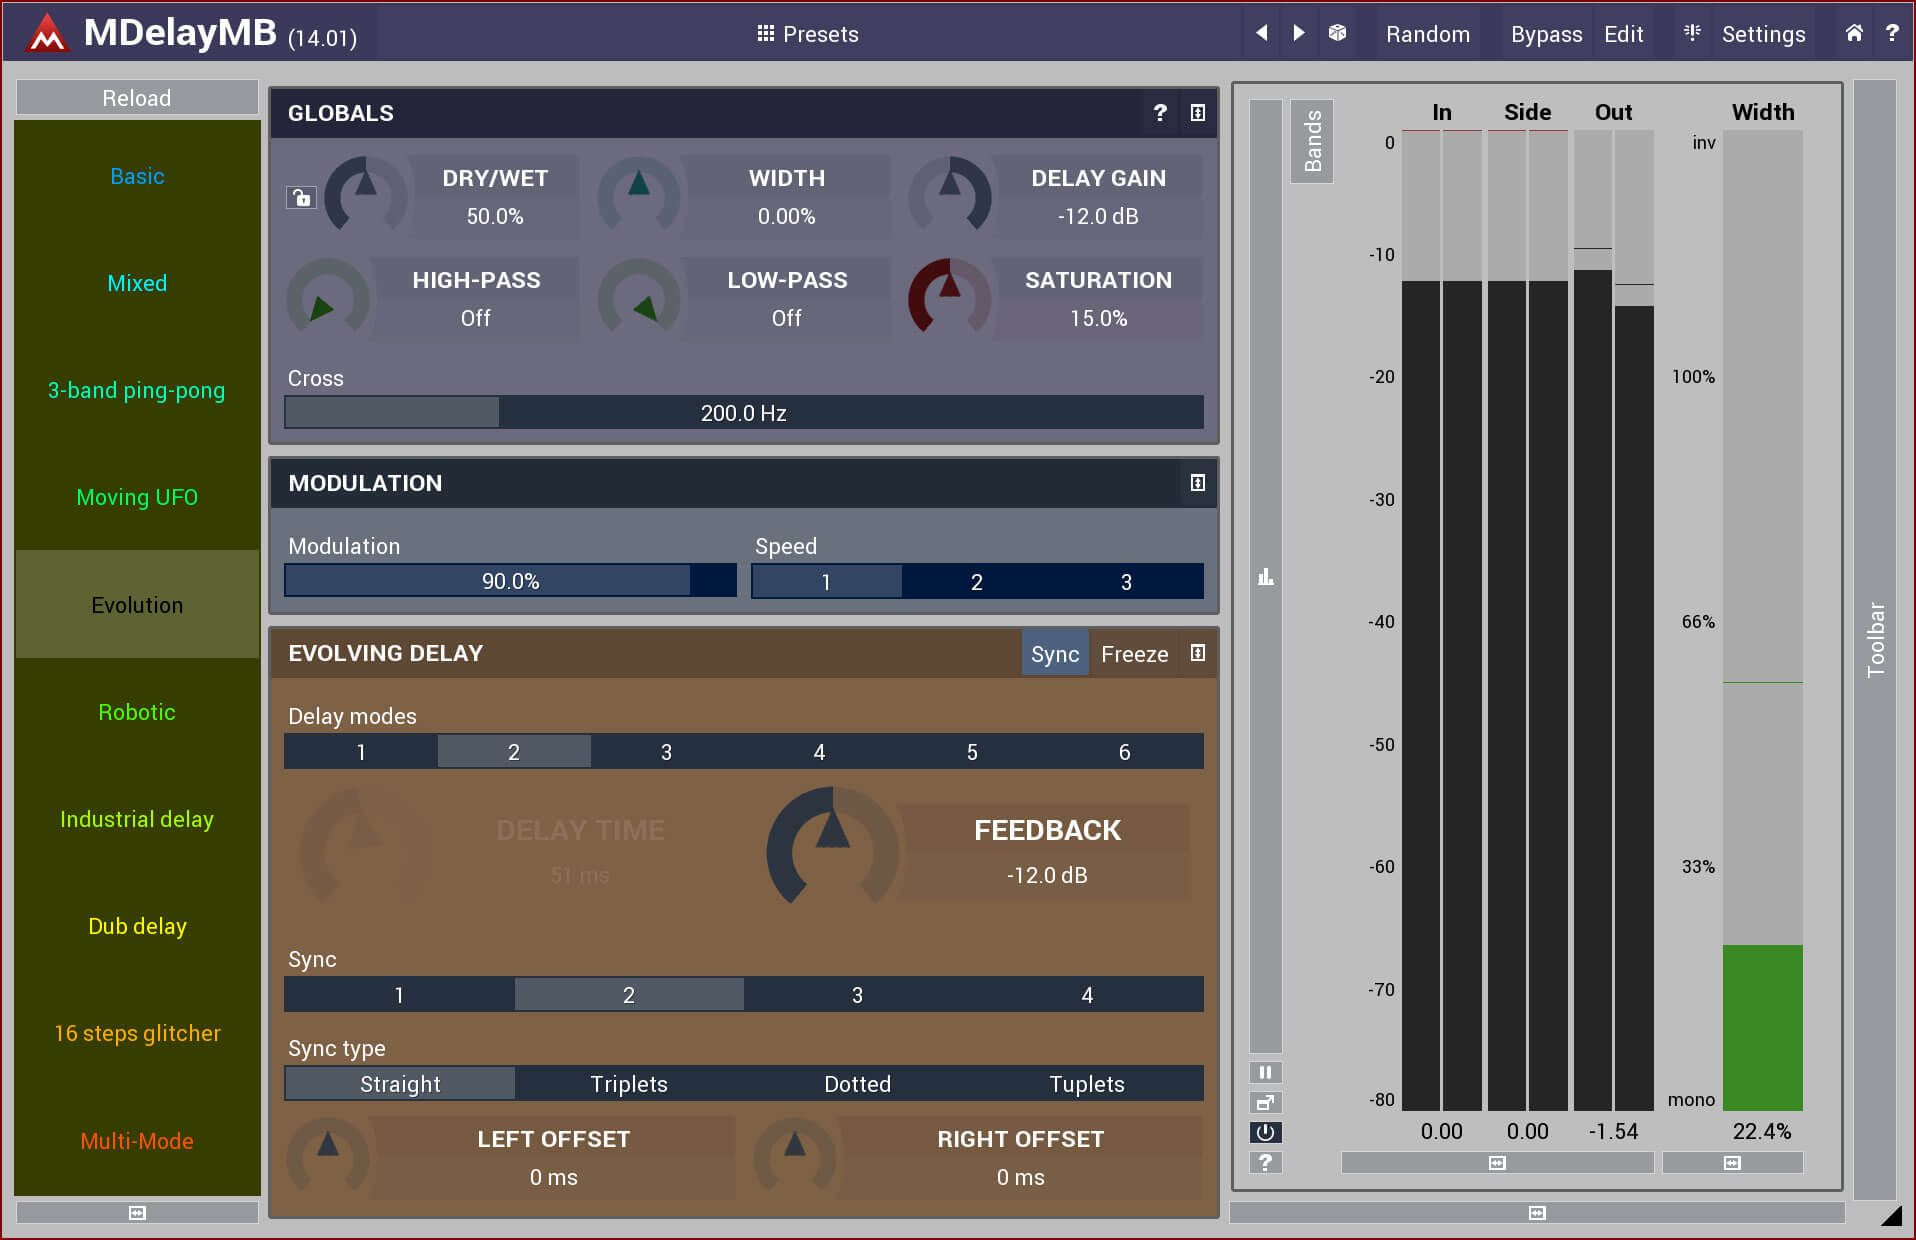Go to the next preset arrow
The width and height of the screenshot is (1916, 1240).
1298,33
